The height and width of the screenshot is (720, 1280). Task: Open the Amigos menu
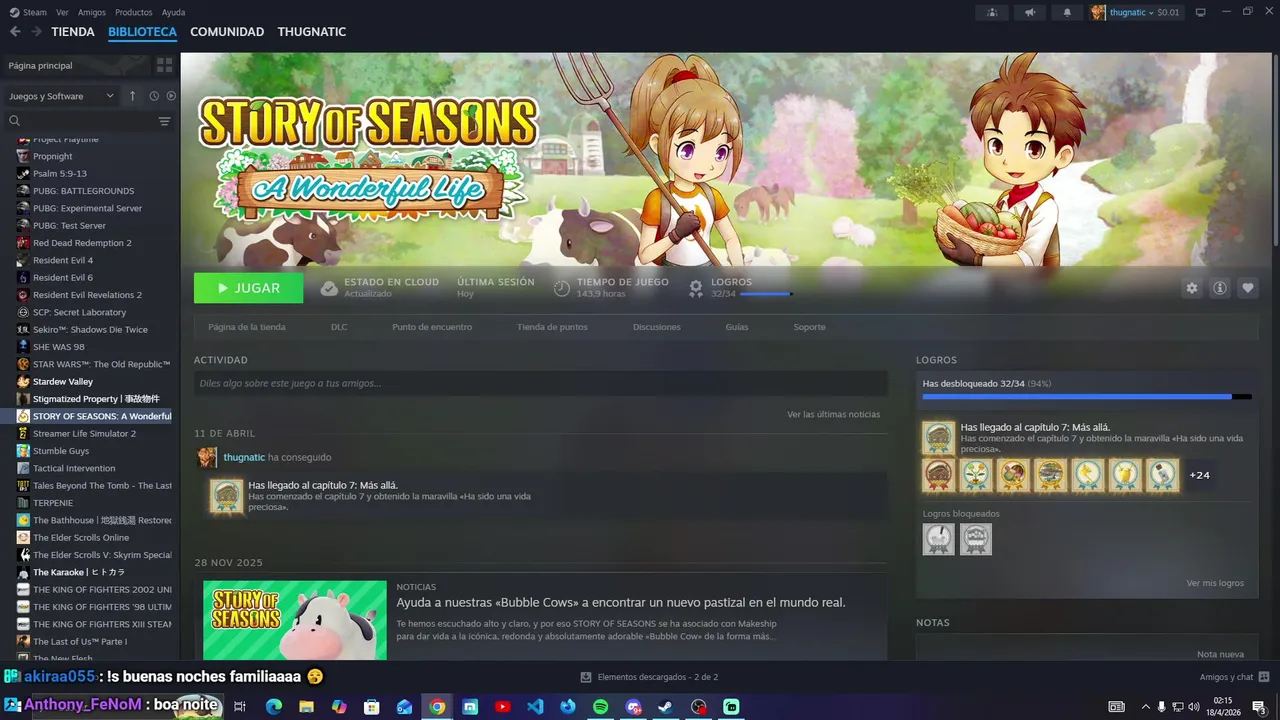pyautogui.click(x=92, y=12)
